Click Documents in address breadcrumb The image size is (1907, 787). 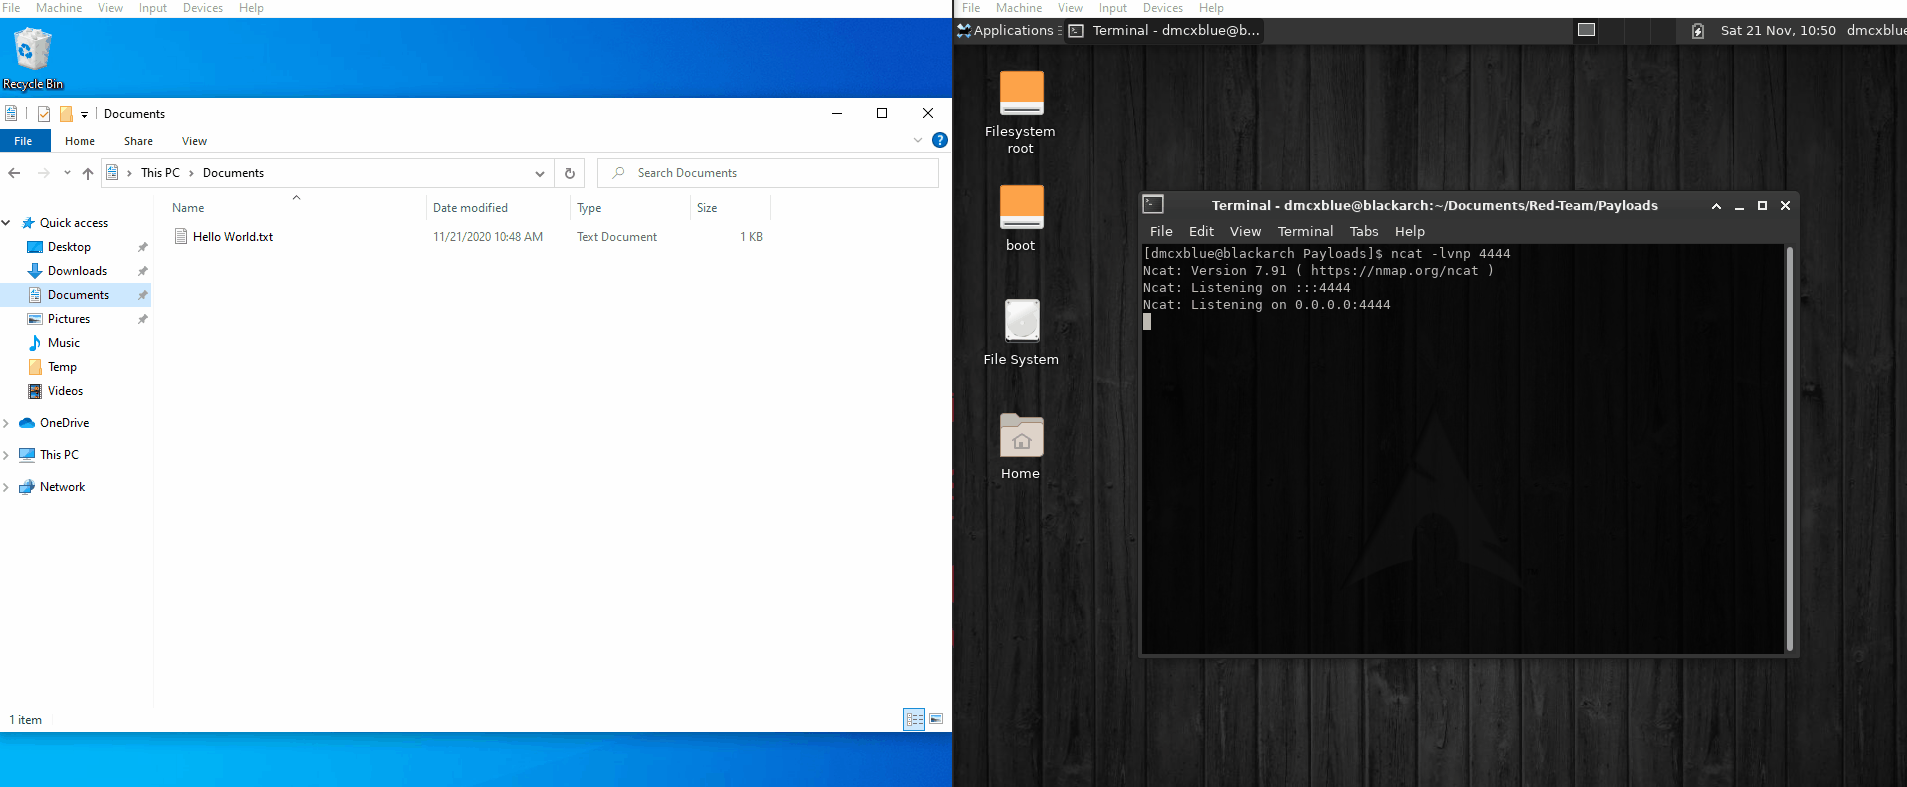coord(233,173)
